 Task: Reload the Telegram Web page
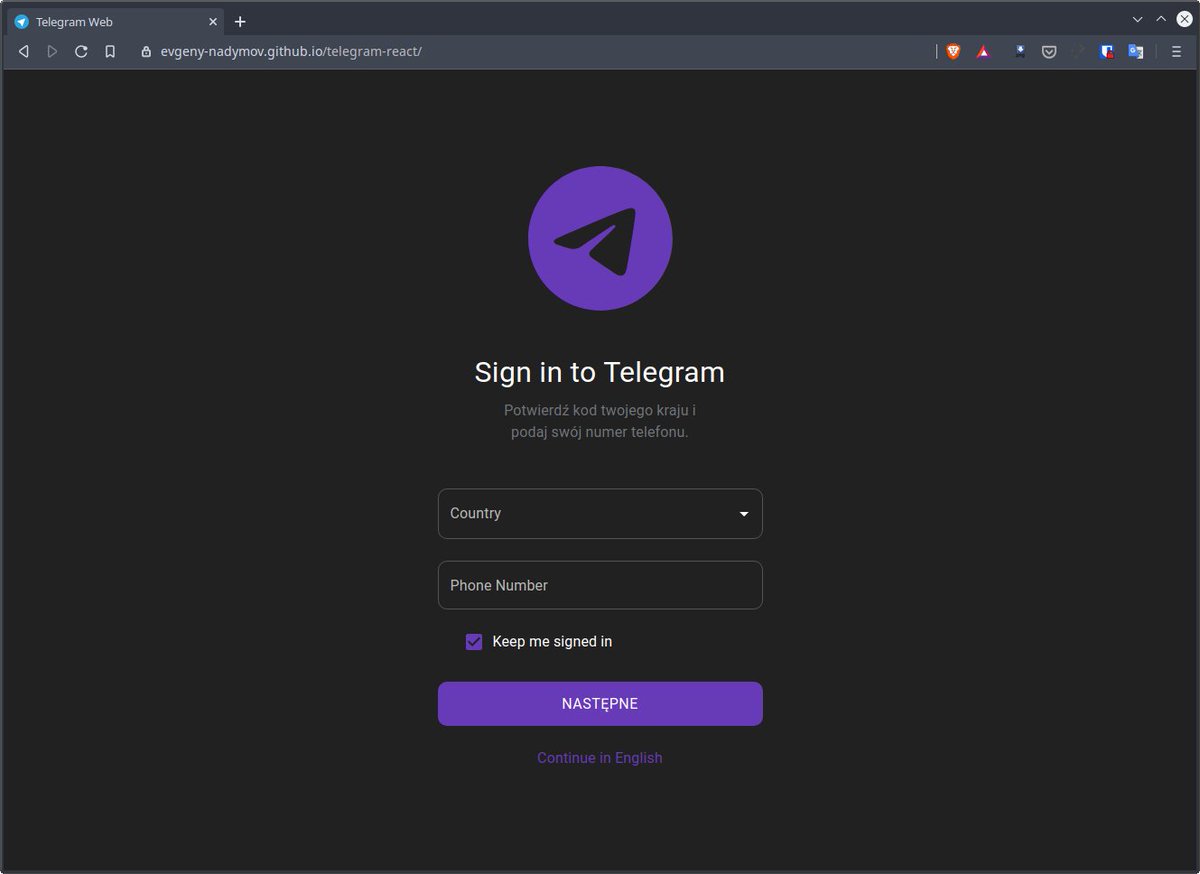[x=81, y=51]
